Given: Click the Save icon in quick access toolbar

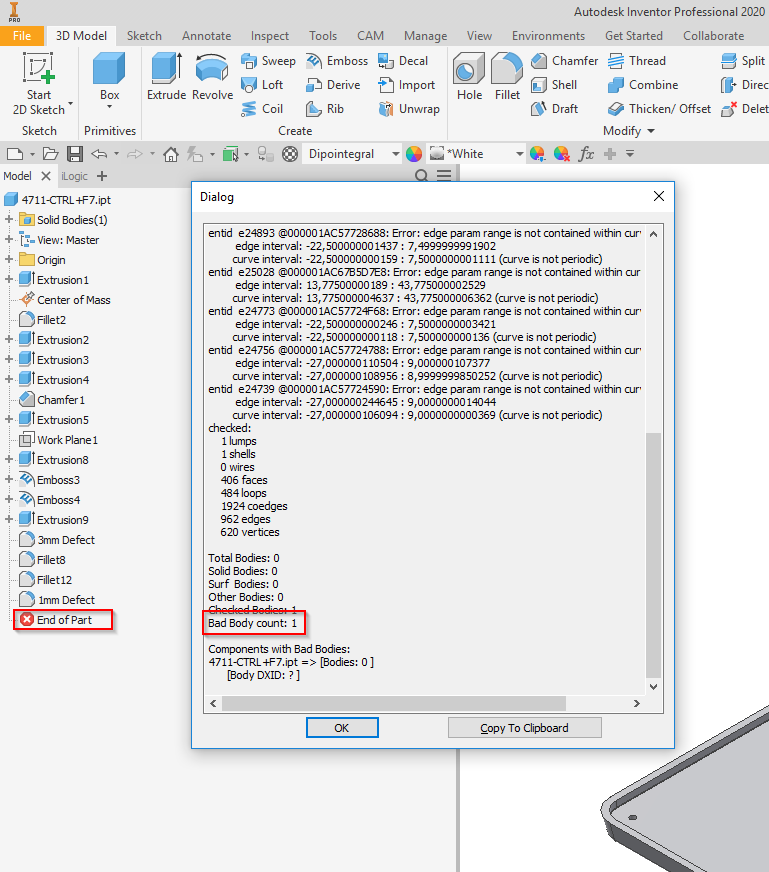Looking at the screenshot, I should click(75, 154).
